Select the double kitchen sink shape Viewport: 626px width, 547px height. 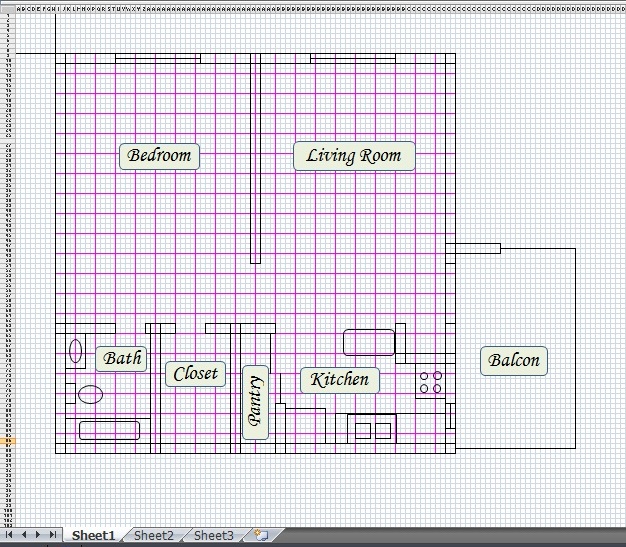coord(372,430)
